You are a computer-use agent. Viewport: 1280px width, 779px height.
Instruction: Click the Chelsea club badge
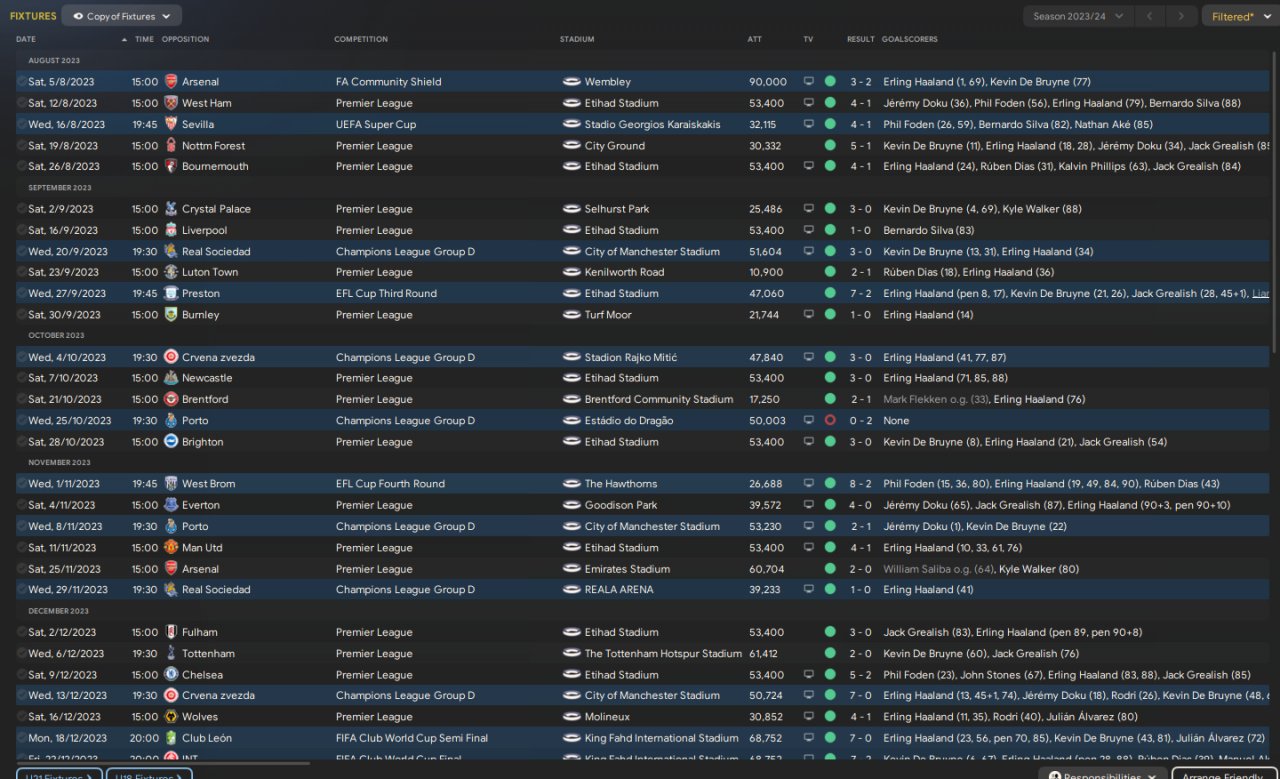(171, 674)
